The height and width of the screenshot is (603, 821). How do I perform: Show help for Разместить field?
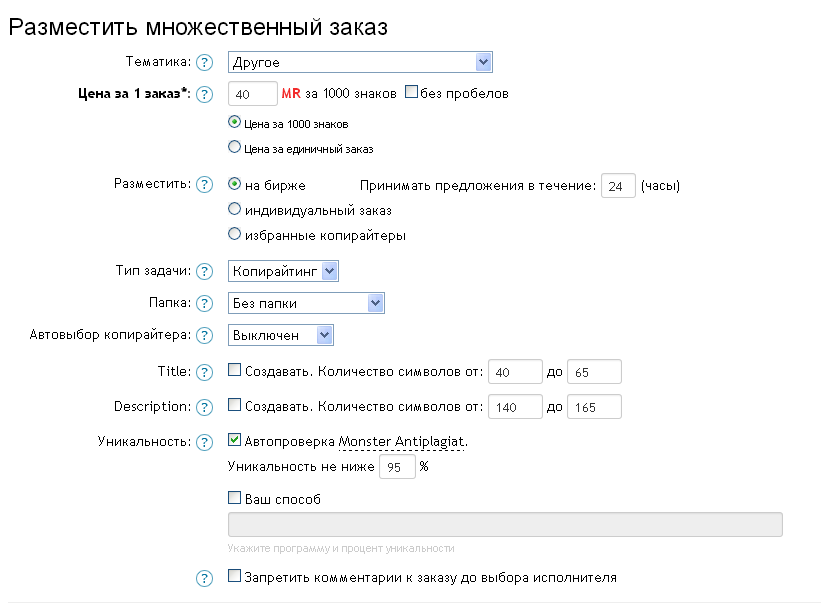coord(204,185)
